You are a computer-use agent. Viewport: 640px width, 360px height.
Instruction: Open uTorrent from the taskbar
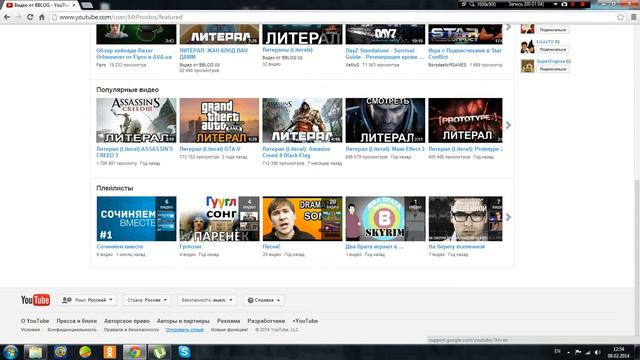159,352
